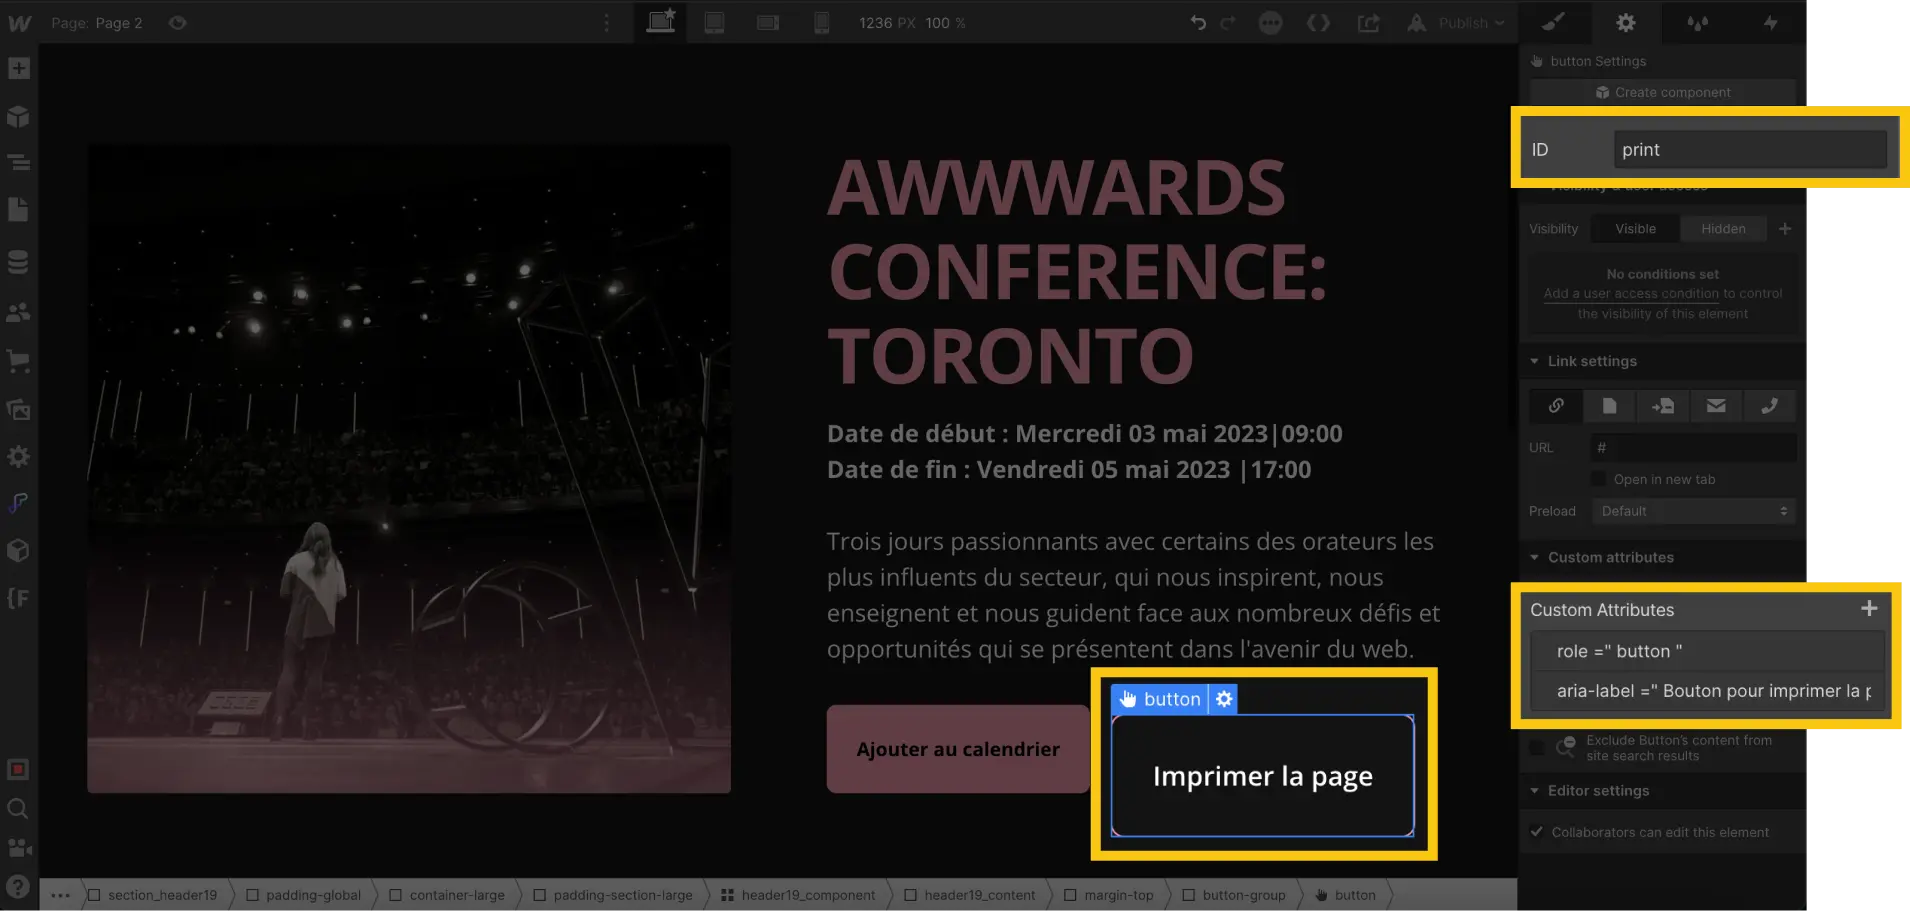Open the Style Manager drops tab
Image resolution: width=1910 pixels, height=911 pixels.
click(x=1698, y=22)
